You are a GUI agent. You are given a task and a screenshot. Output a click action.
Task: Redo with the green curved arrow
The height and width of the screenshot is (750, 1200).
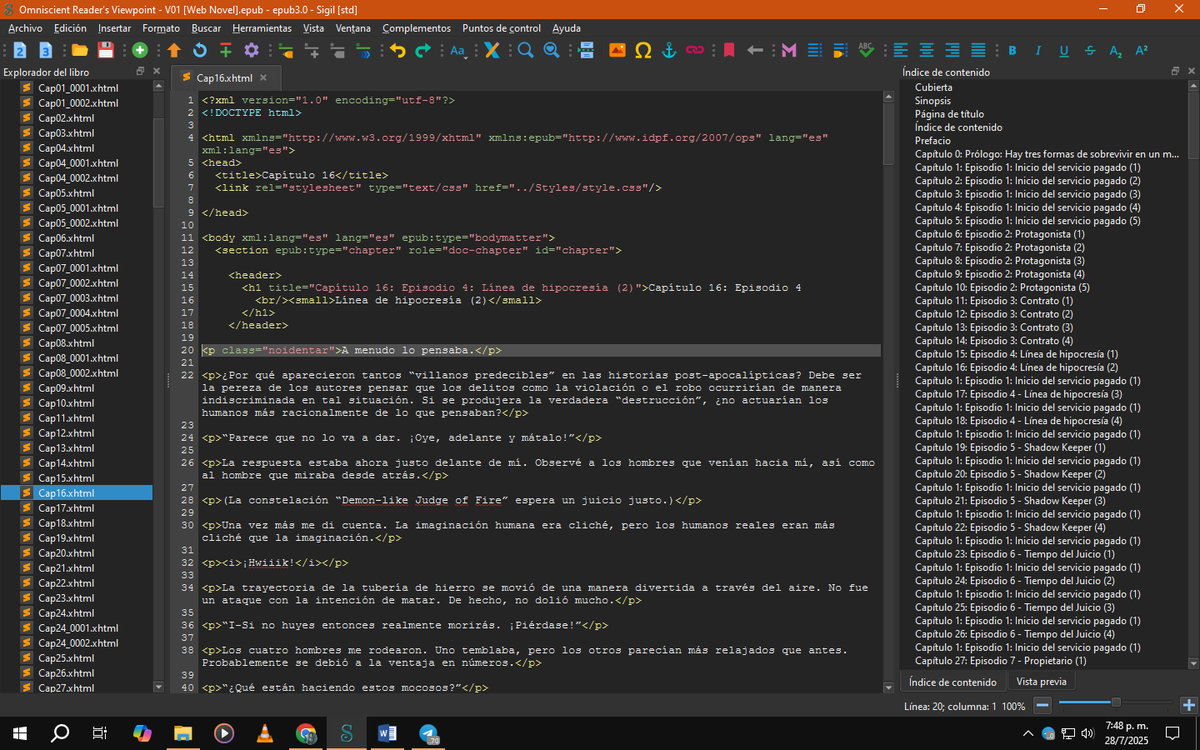point(424,50)
